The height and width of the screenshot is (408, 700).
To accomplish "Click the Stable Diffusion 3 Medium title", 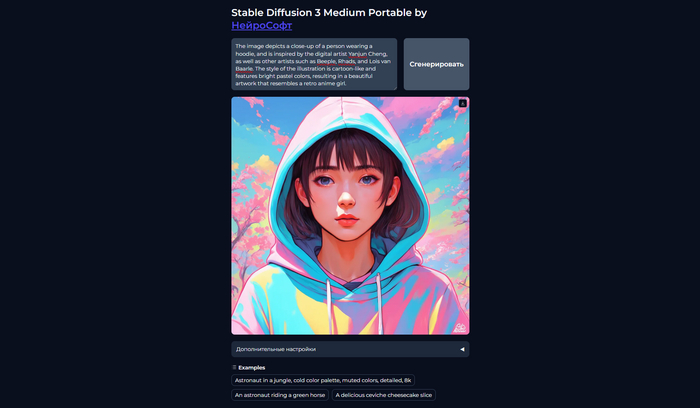I will (329, 12).
